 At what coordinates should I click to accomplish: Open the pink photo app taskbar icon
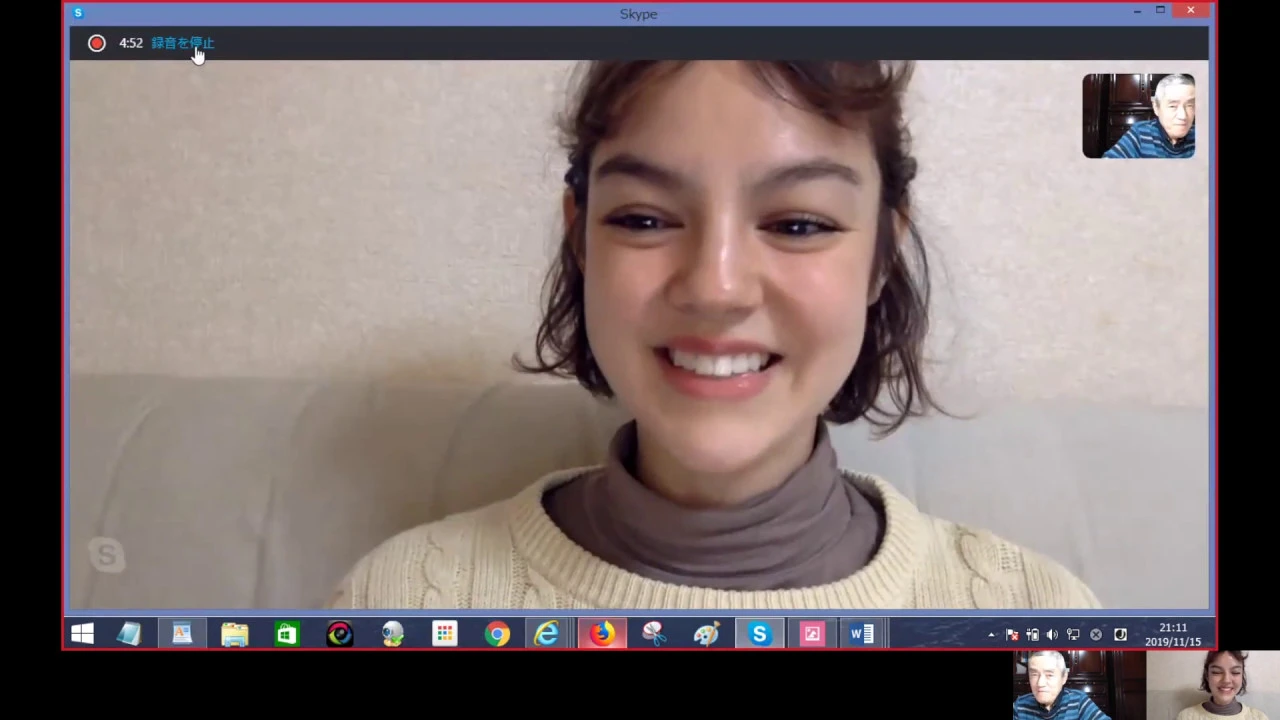[x=812, y=634]
